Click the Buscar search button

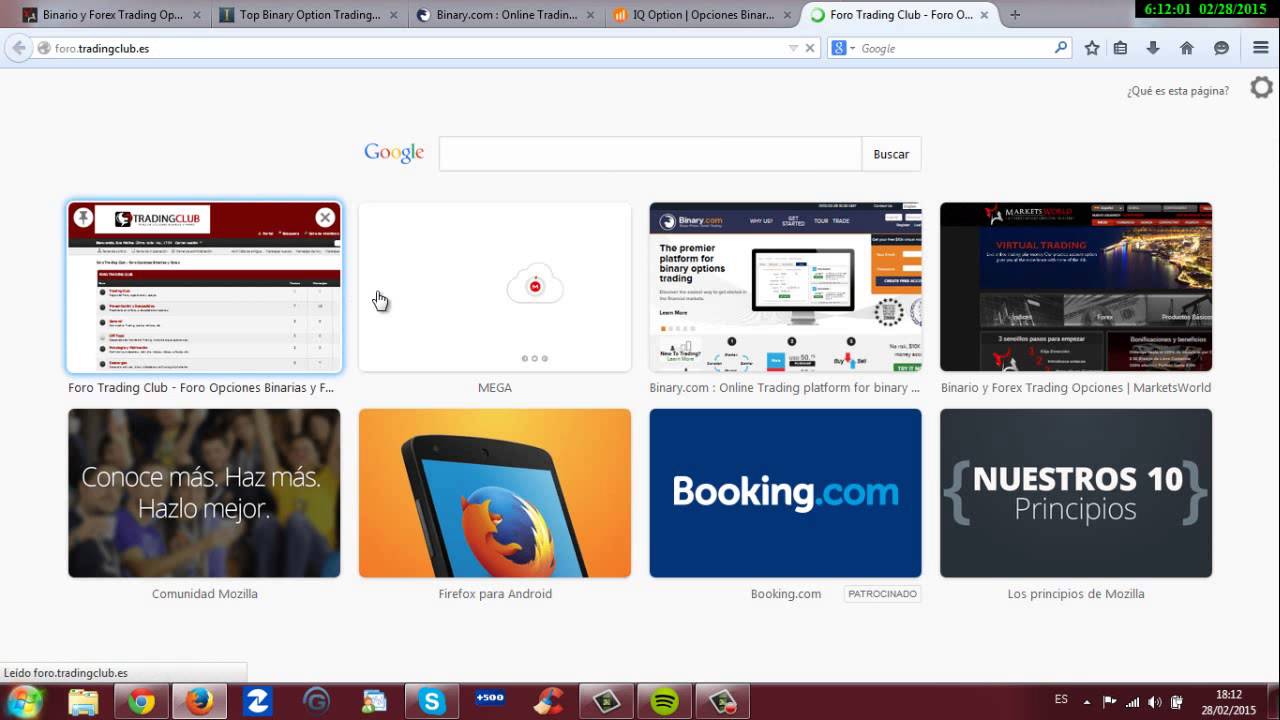[891, 154]
